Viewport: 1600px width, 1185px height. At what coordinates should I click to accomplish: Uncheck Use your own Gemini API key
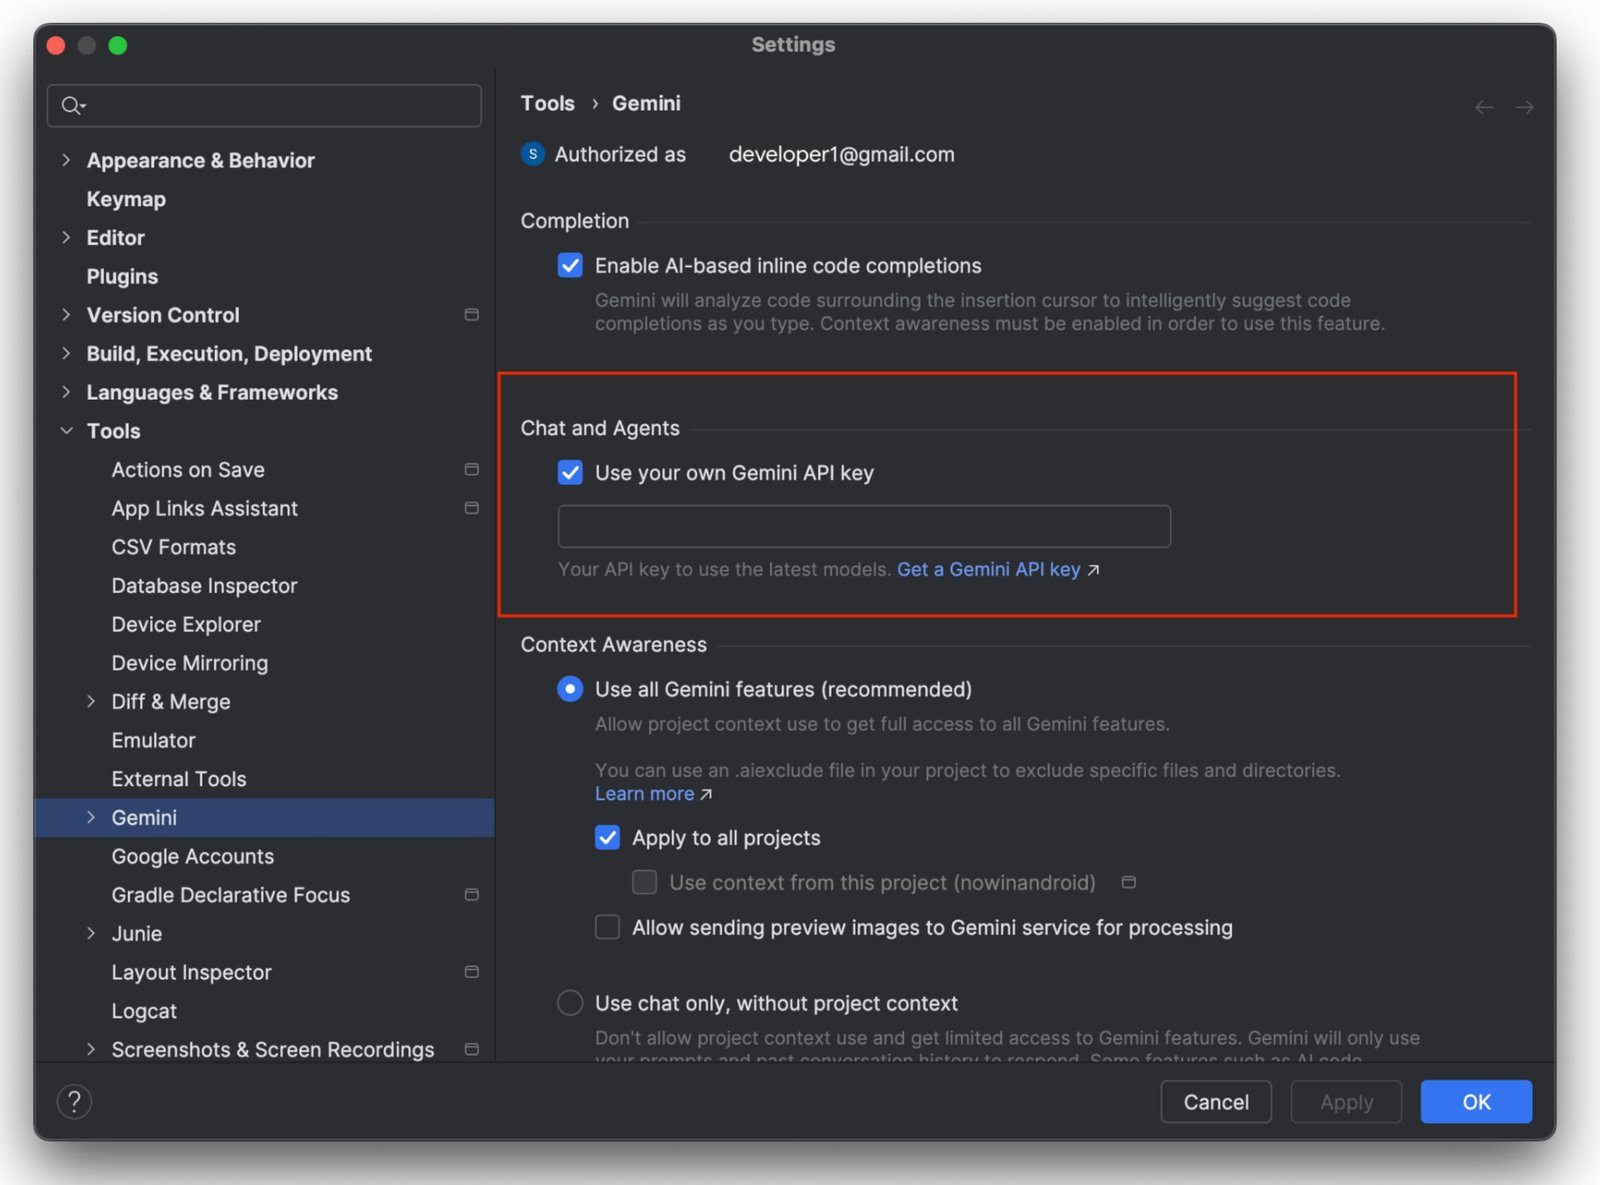pos(570,473)
